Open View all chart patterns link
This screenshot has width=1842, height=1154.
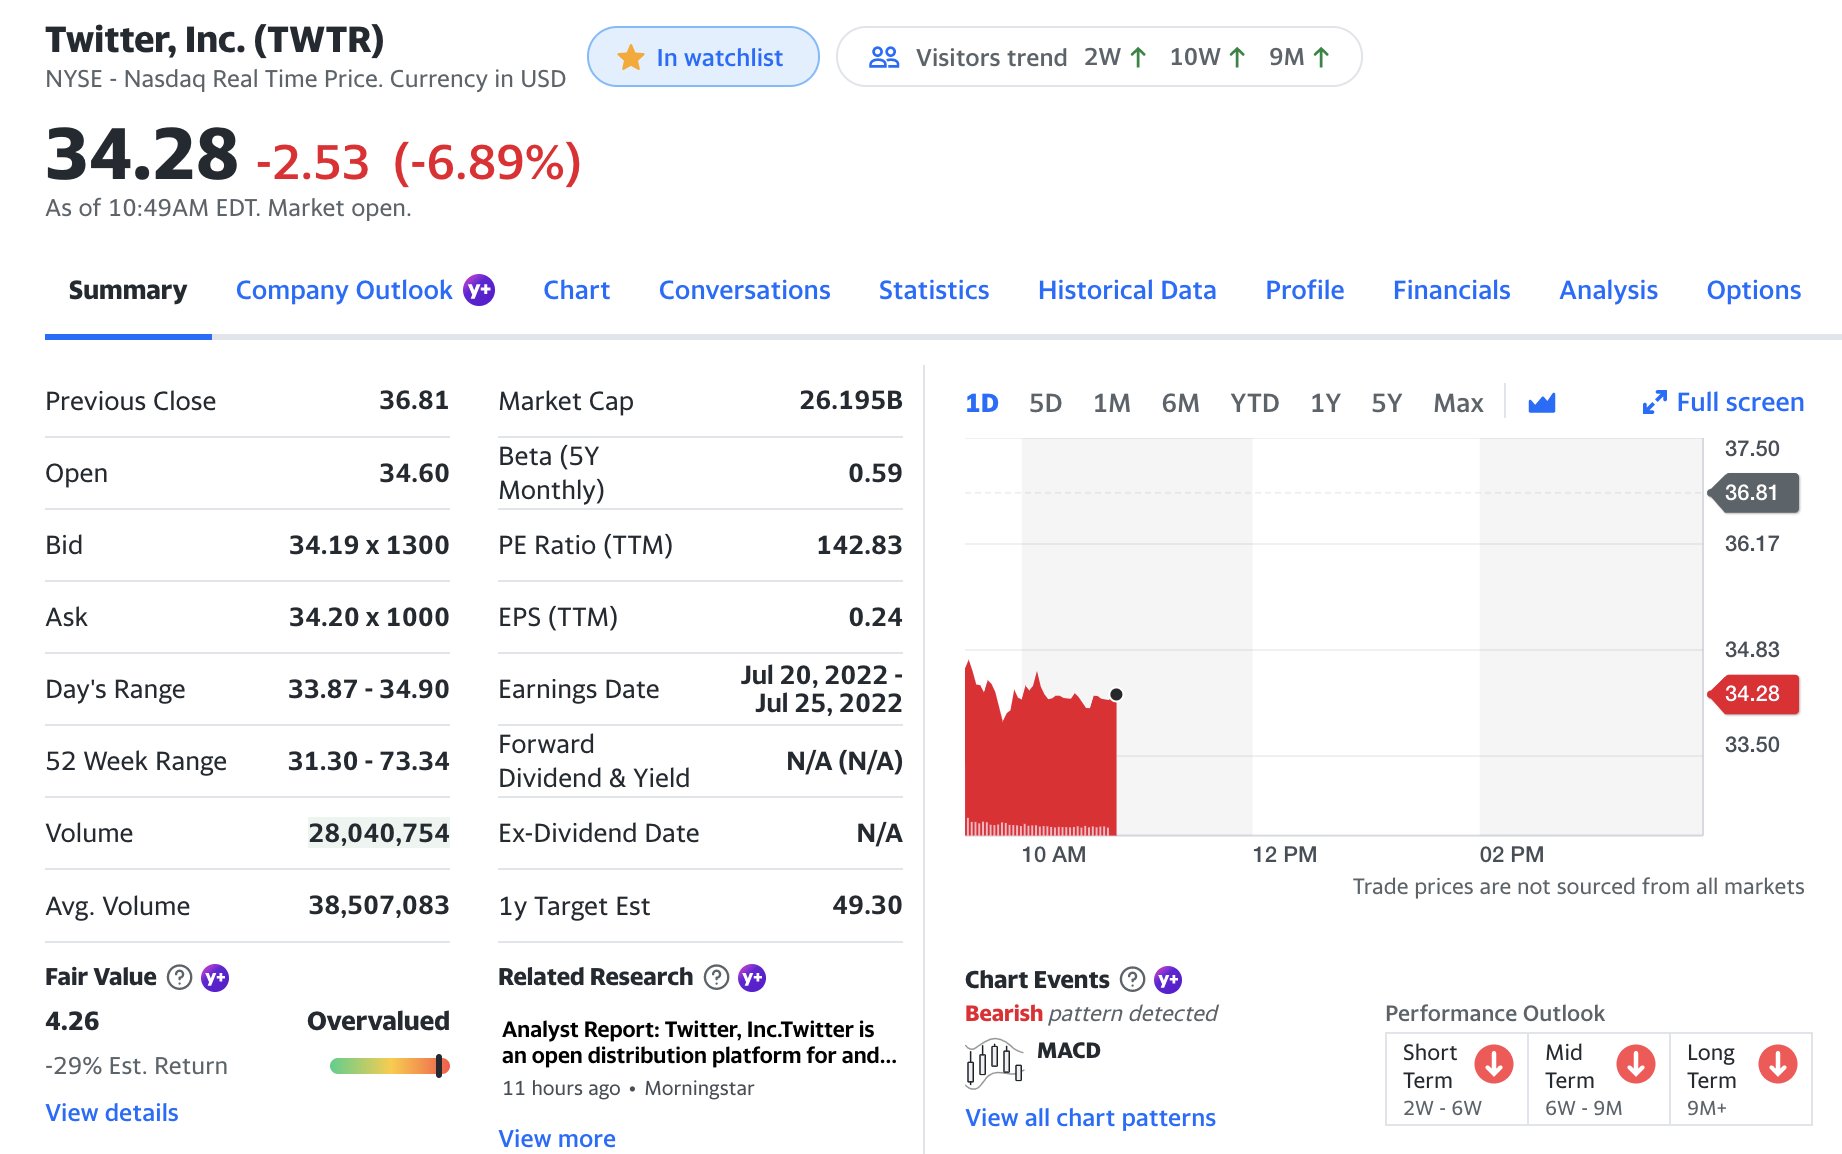point(1091,1118)
